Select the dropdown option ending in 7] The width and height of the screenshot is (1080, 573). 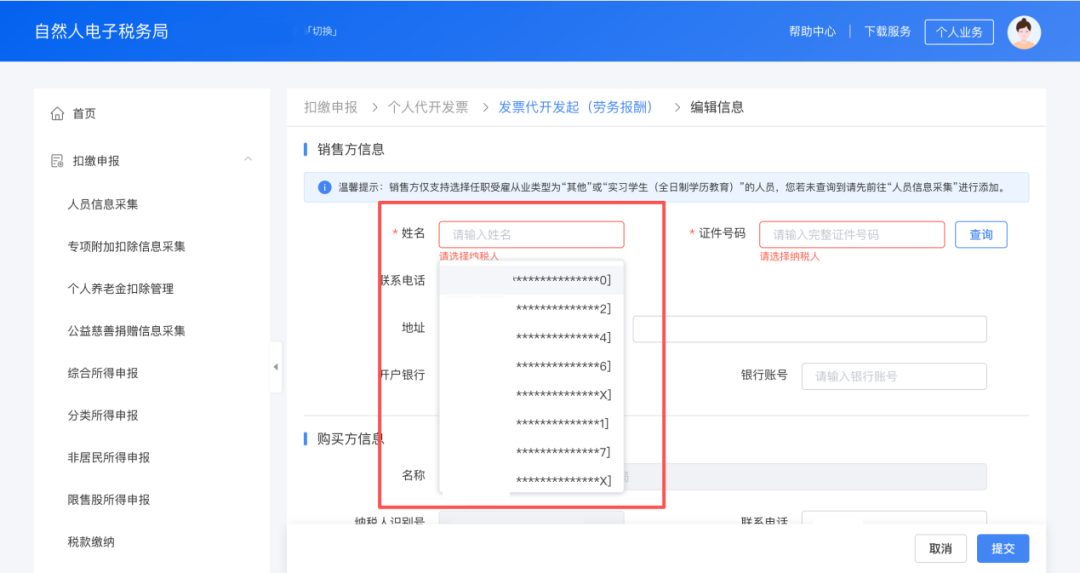pyautogui.click(x=531, y=452)
